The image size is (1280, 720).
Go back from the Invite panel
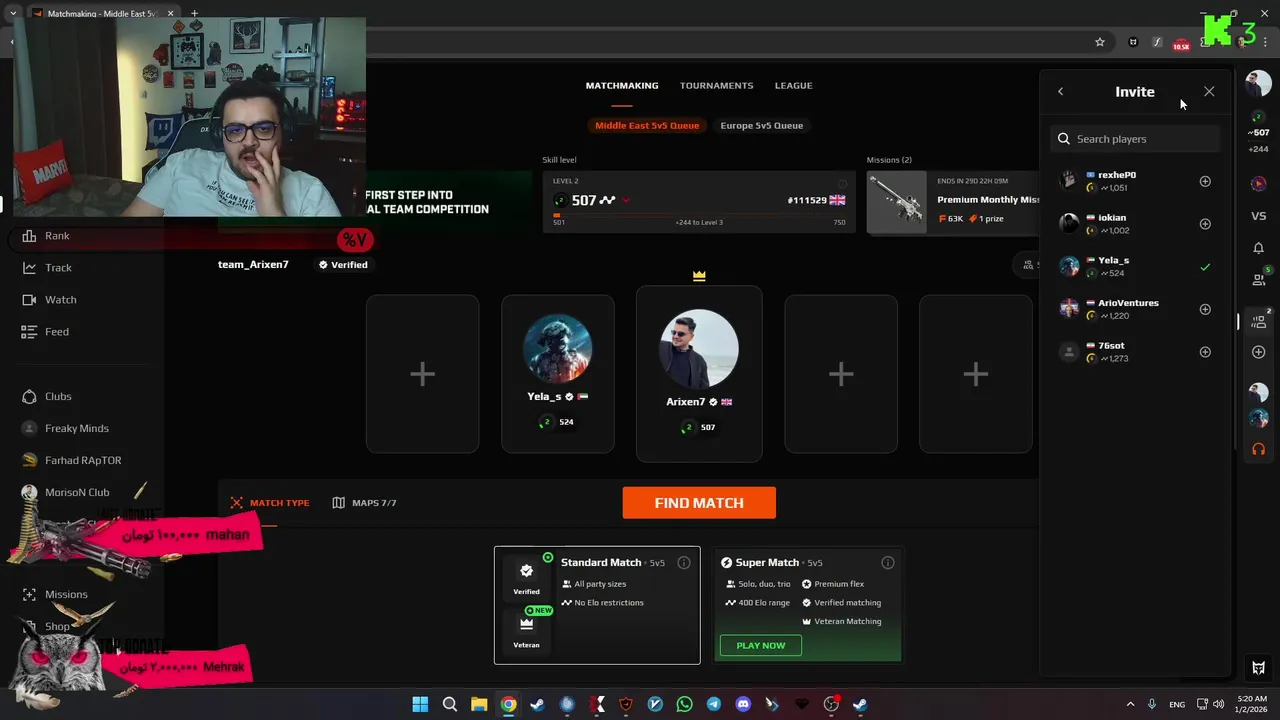1061,91
